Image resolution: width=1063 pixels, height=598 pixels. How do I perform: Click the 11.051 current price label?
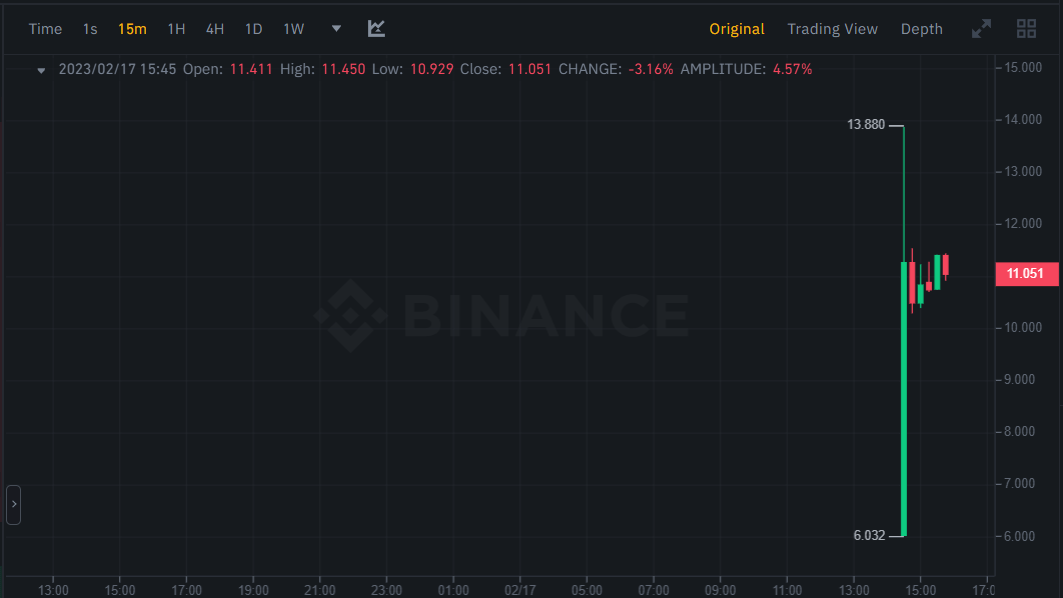point(1026,274)
